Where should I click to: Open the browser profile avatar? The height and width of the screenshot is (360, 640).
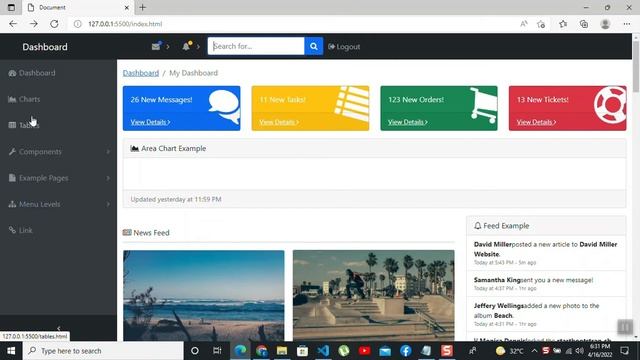605,24
